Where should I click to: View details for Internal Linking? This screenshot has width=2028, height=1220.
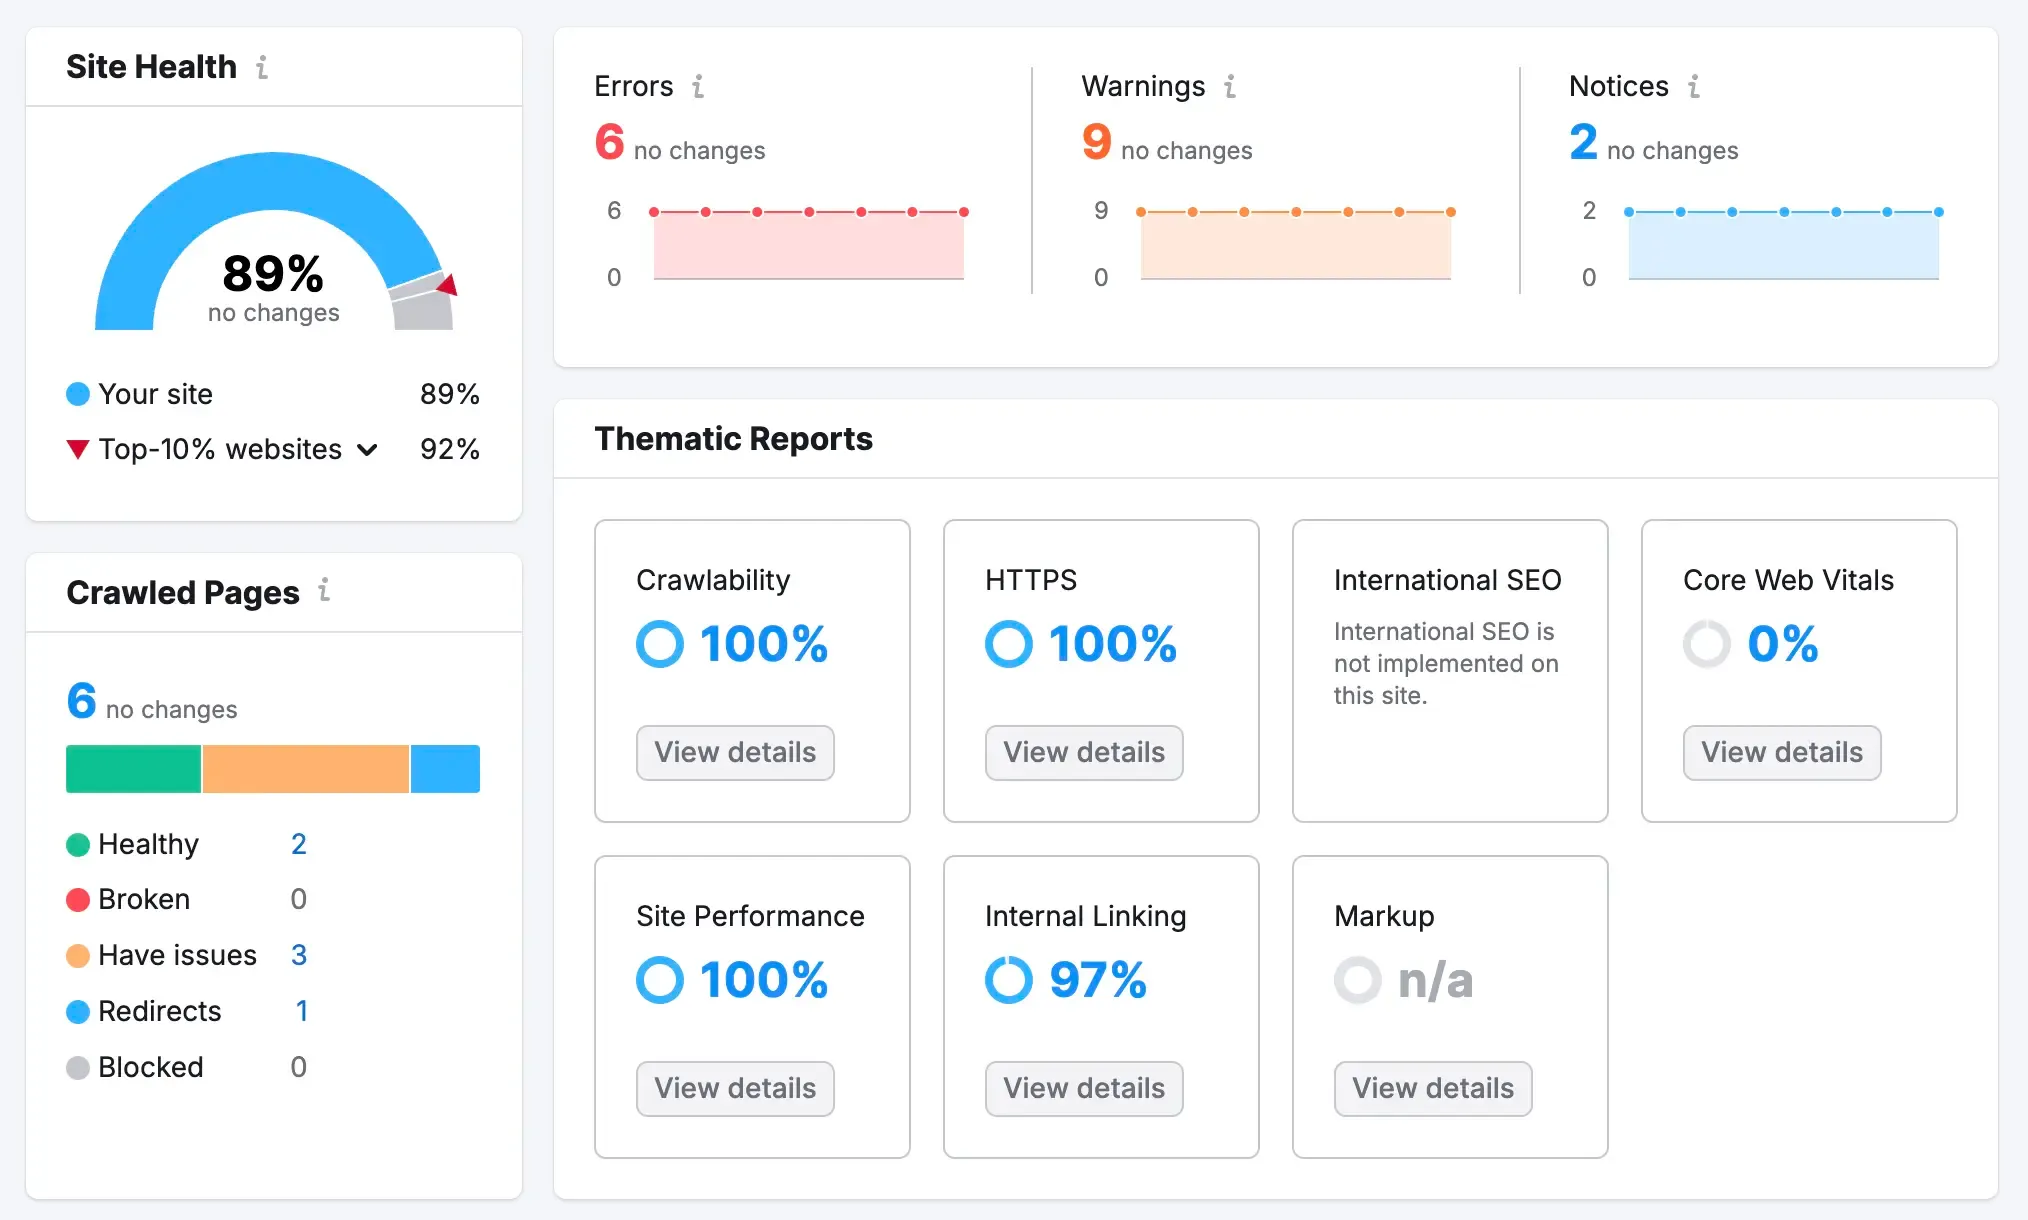click(x=1084, y=1089)
